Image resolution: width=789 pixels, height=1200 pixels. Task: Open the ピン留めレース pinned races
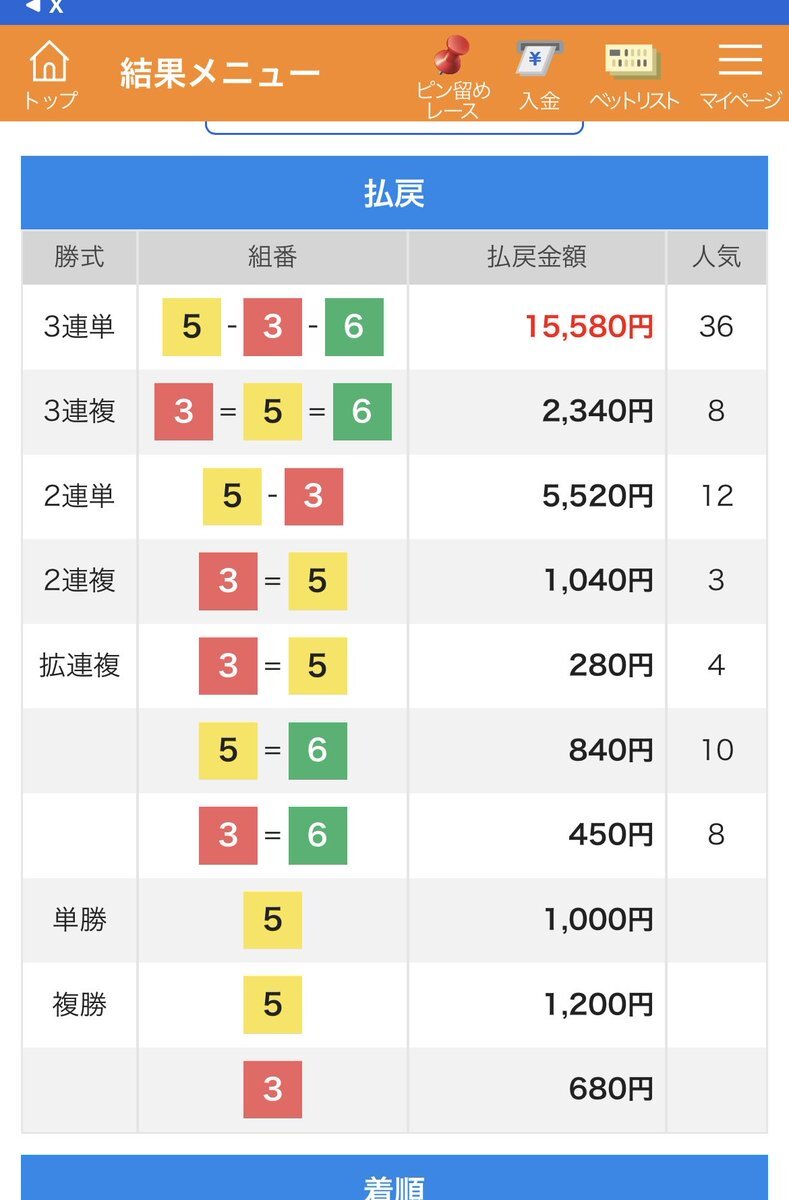click(453, 77)
